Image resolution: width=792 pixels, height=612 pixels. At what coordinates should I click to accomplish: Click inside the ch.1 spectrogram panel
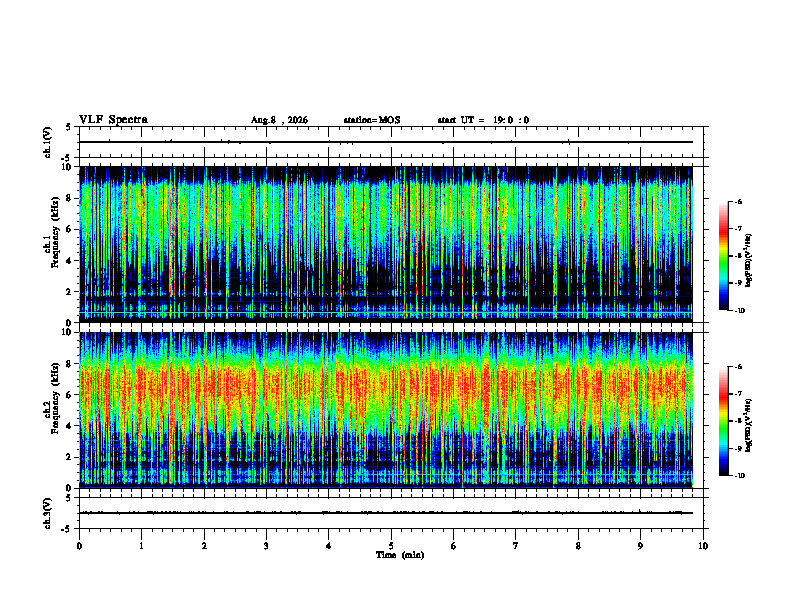pyautogui.click(x=386, y=244)
